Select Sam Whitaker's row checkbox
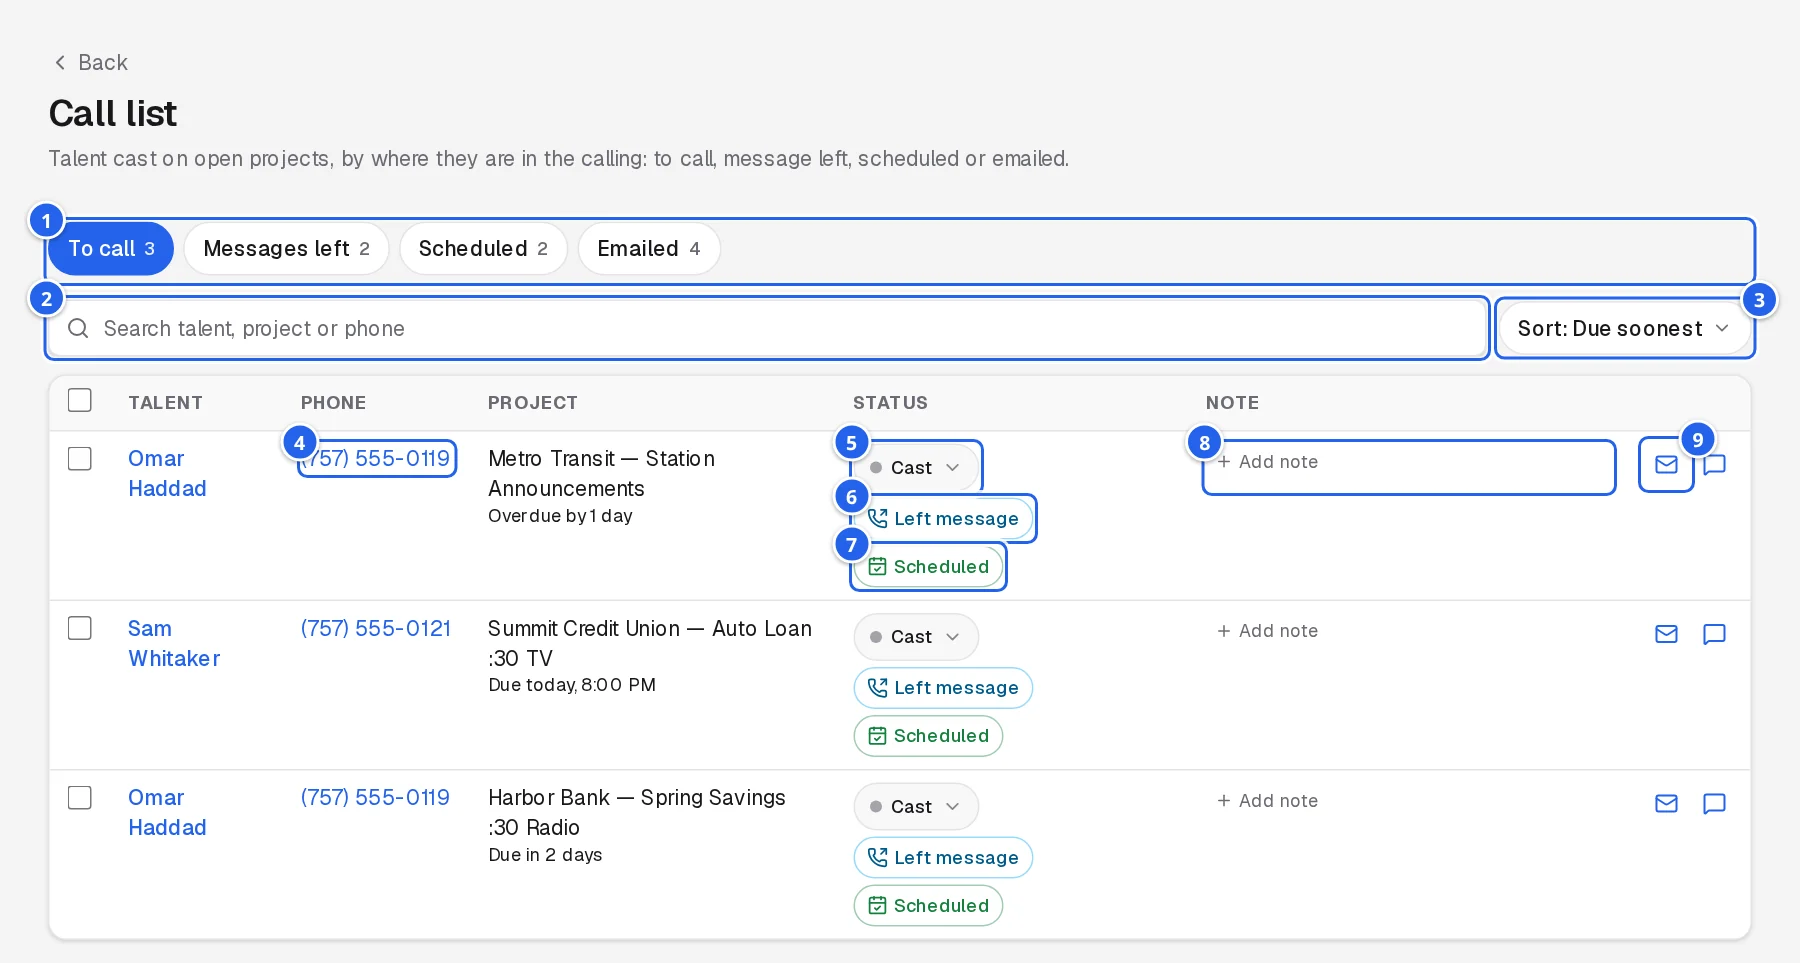Viewport: 1800px width, 963px height. pos(80,628)
